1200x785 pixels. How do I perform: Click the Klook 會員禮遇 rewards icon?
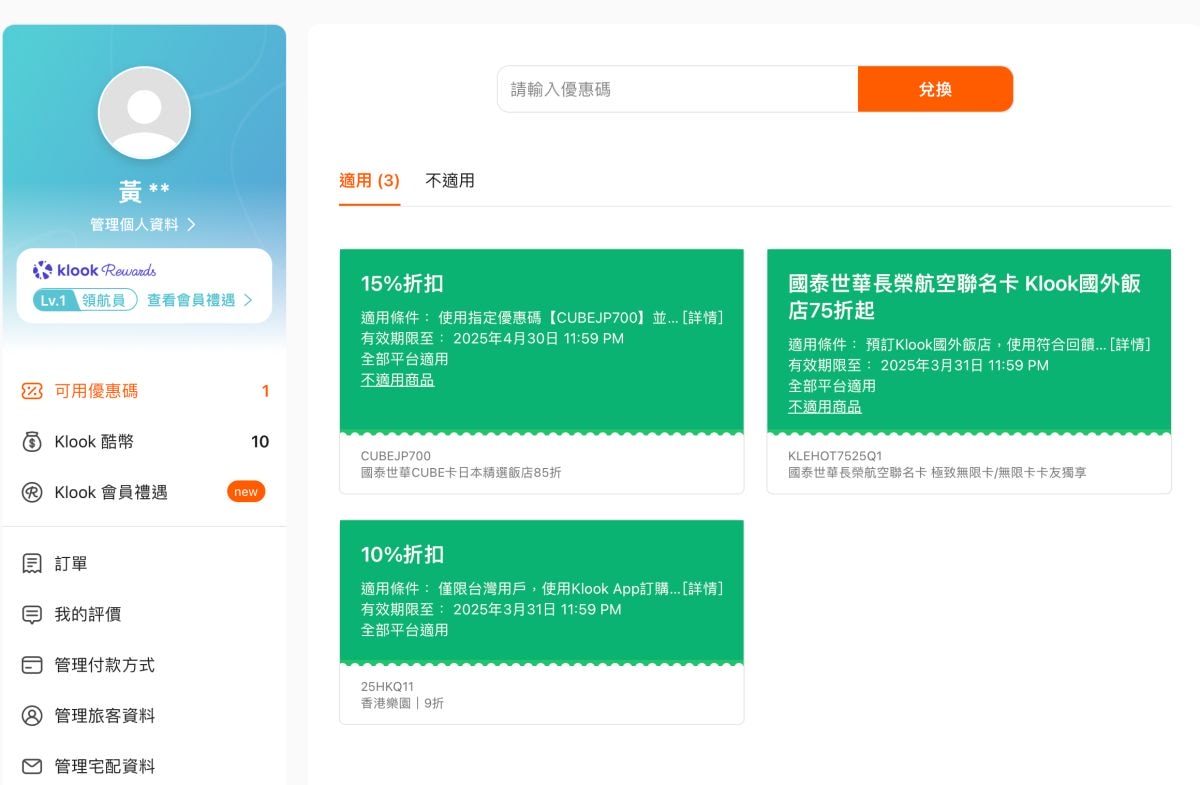(x=32, y=492)
